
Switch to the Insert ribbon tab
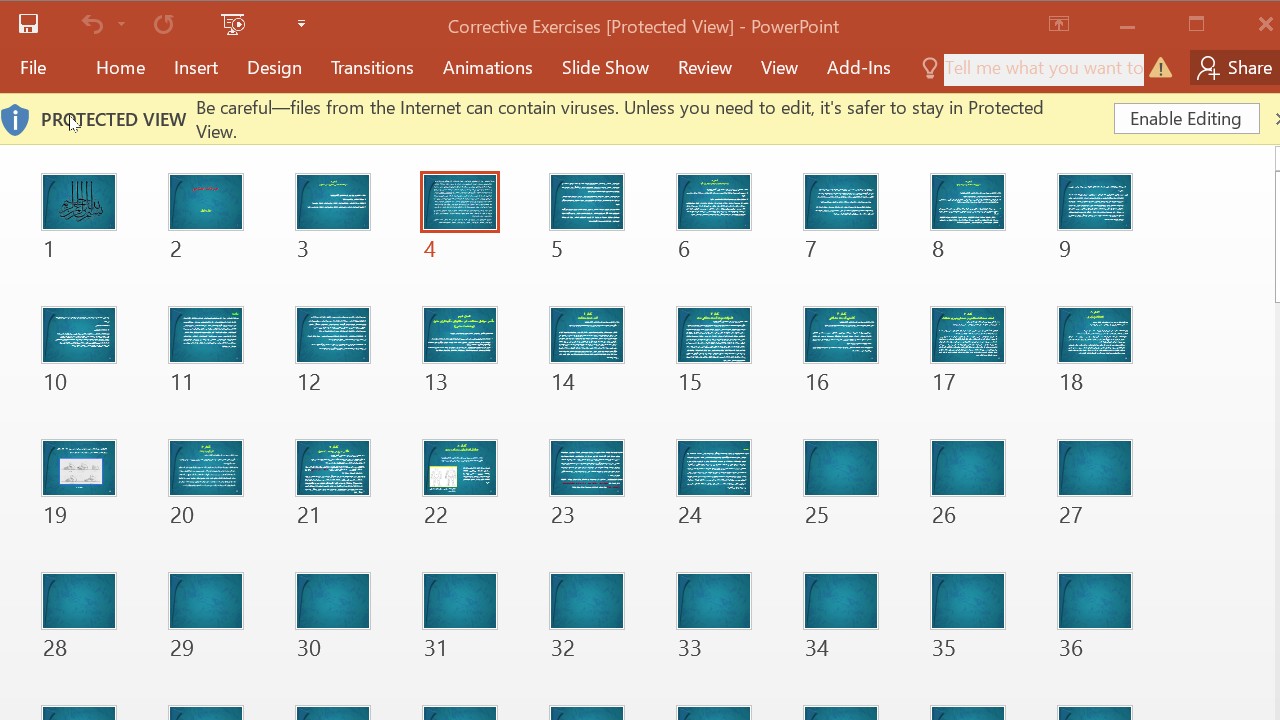pos(196,68)
